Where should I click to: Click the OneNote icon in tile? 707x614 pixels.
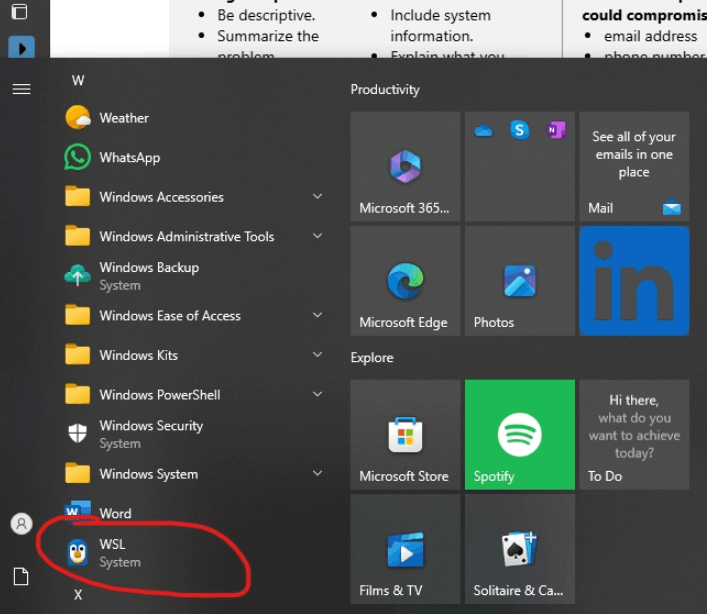click(x=556, y=131)
